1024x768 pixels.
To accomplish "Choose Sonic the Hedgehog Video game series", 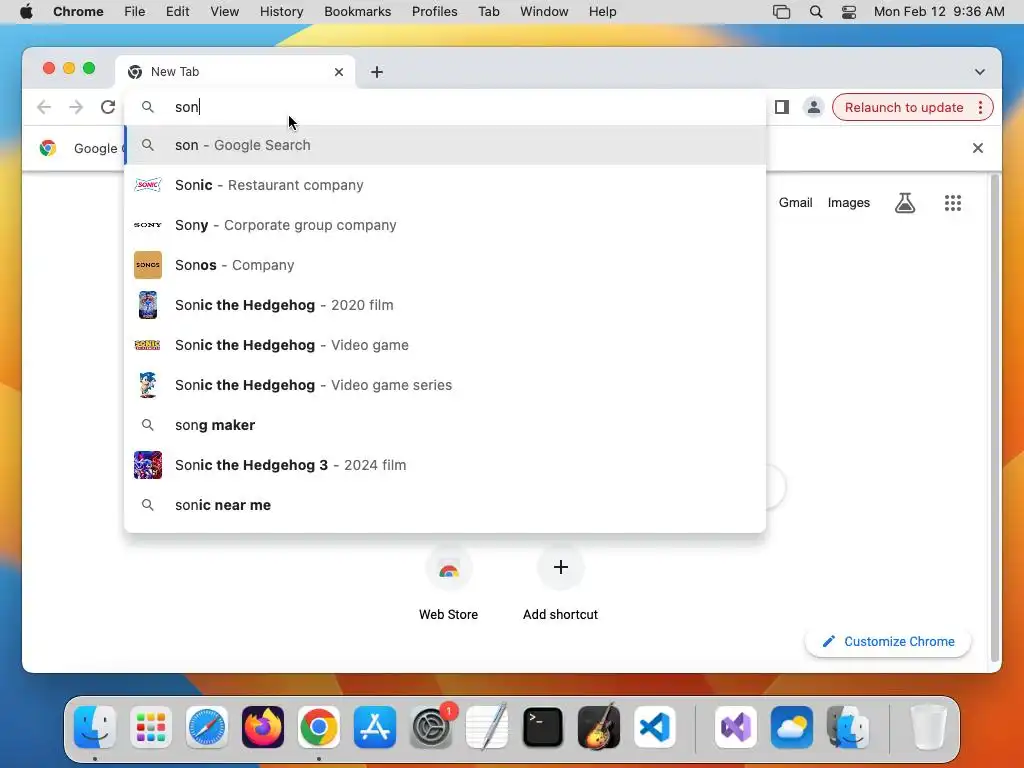I will (x=445, y=385).
